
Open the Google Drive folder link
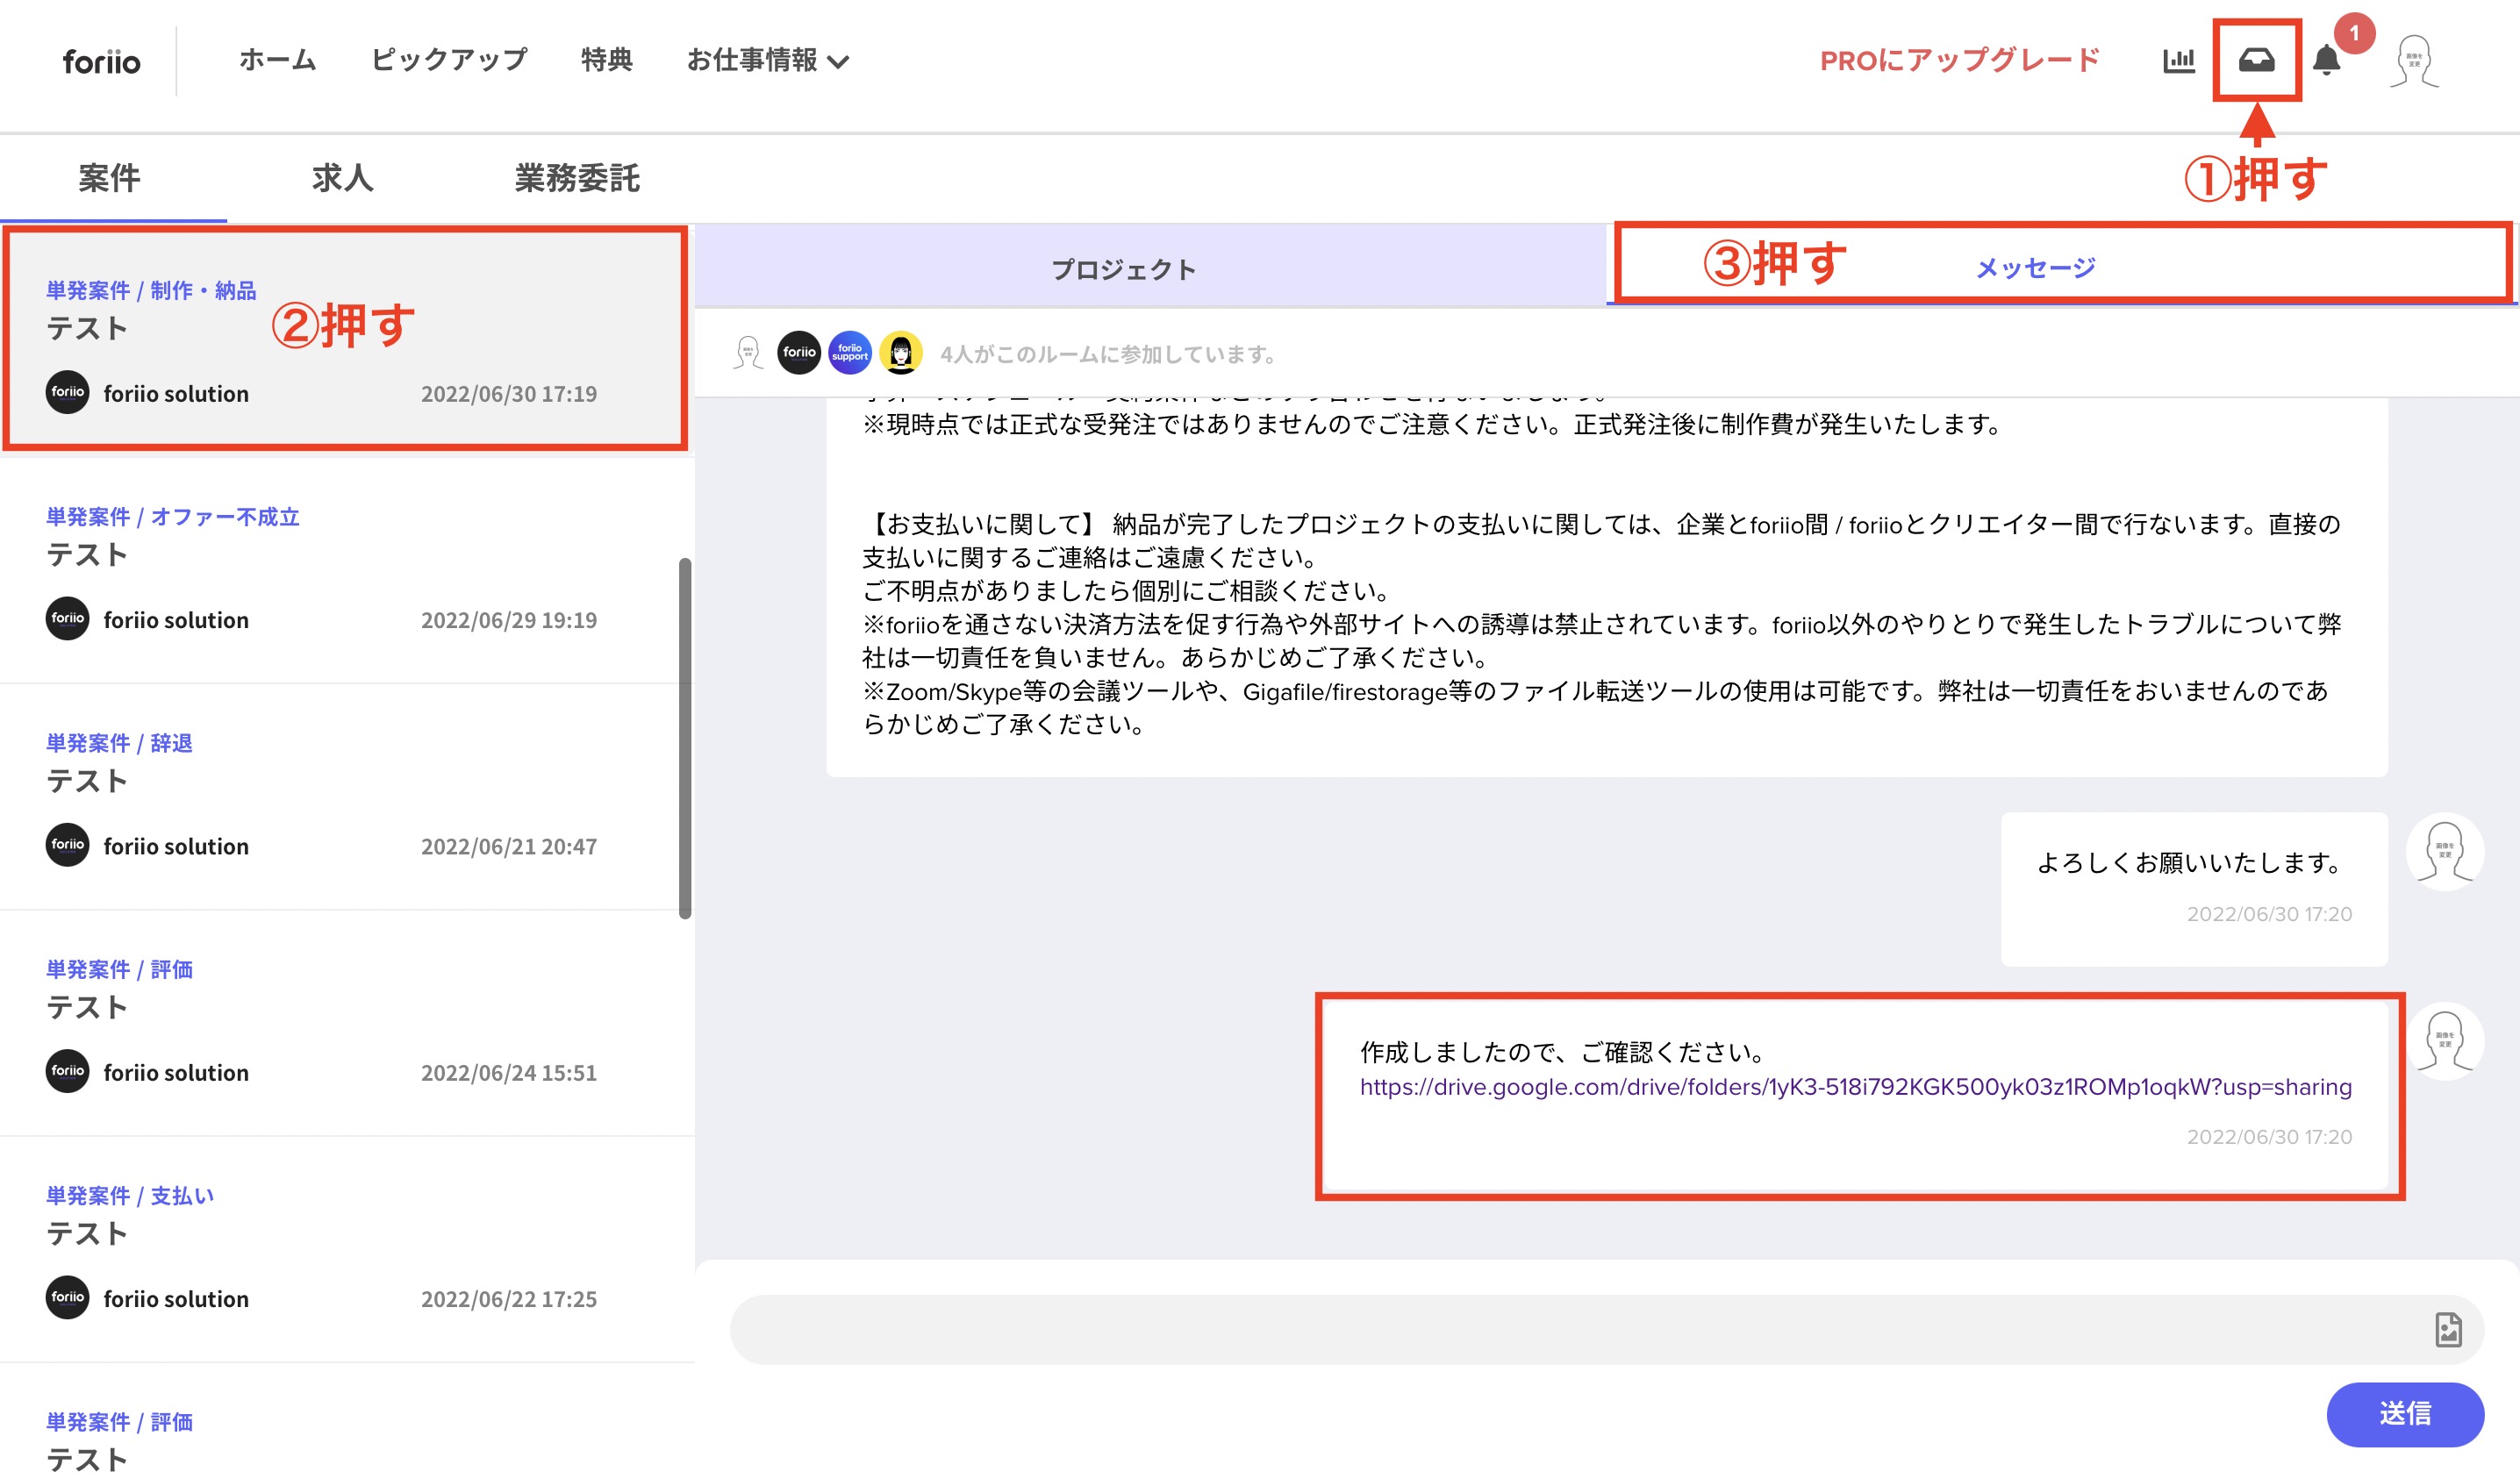1855,1087
